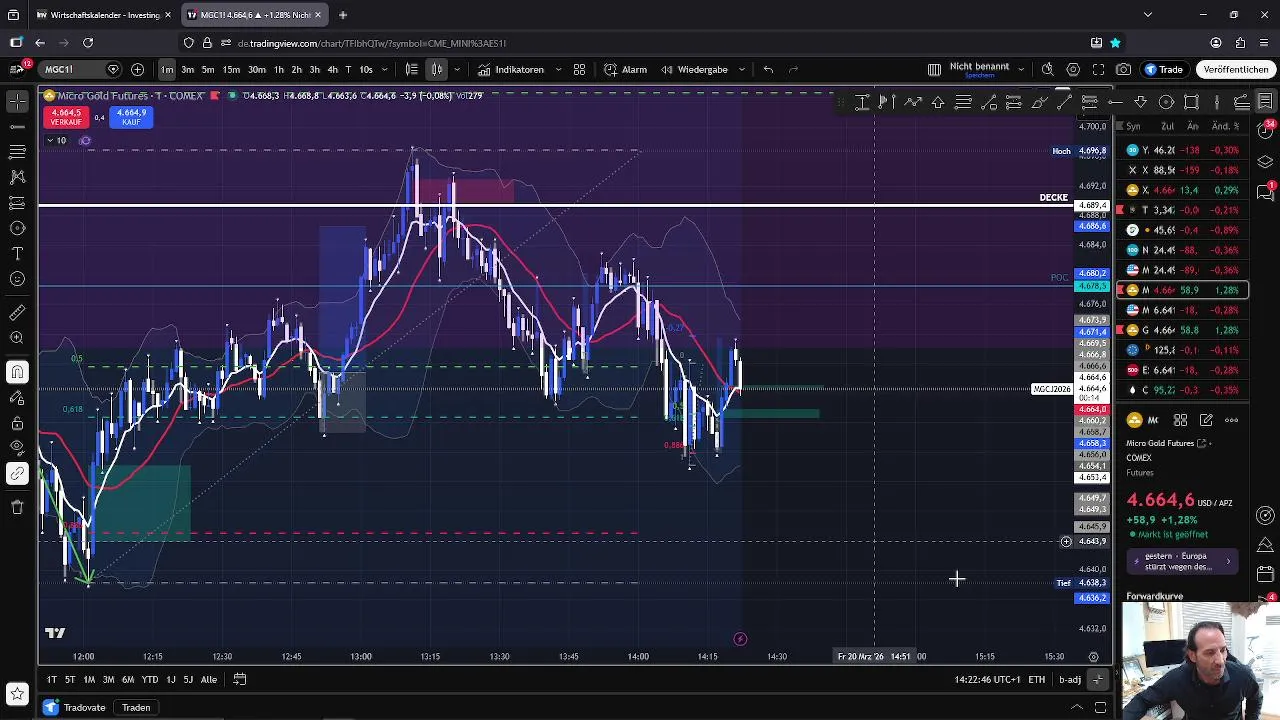
Task: Select Alle date range at bottom
Action: click(x=209, y=680)
